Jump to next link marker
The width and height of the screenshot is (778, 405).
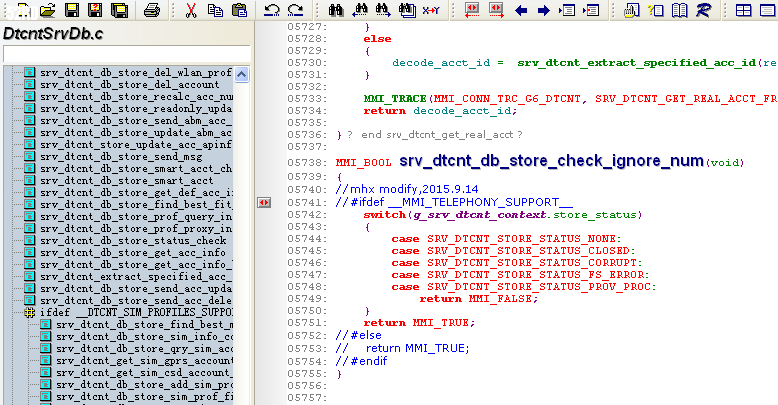pos(496,9)
